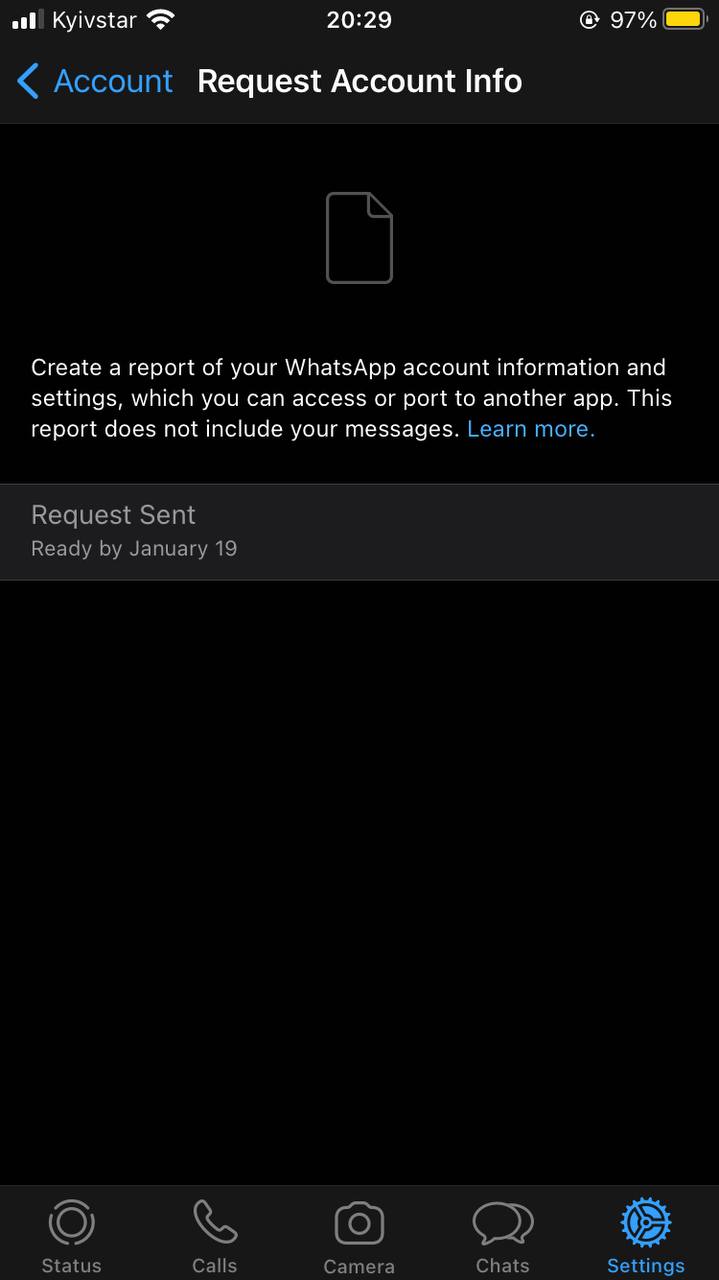Screen dimensions: 719x1280
Task: Tap the Request Sent row
Action: [x=359, y=532]
